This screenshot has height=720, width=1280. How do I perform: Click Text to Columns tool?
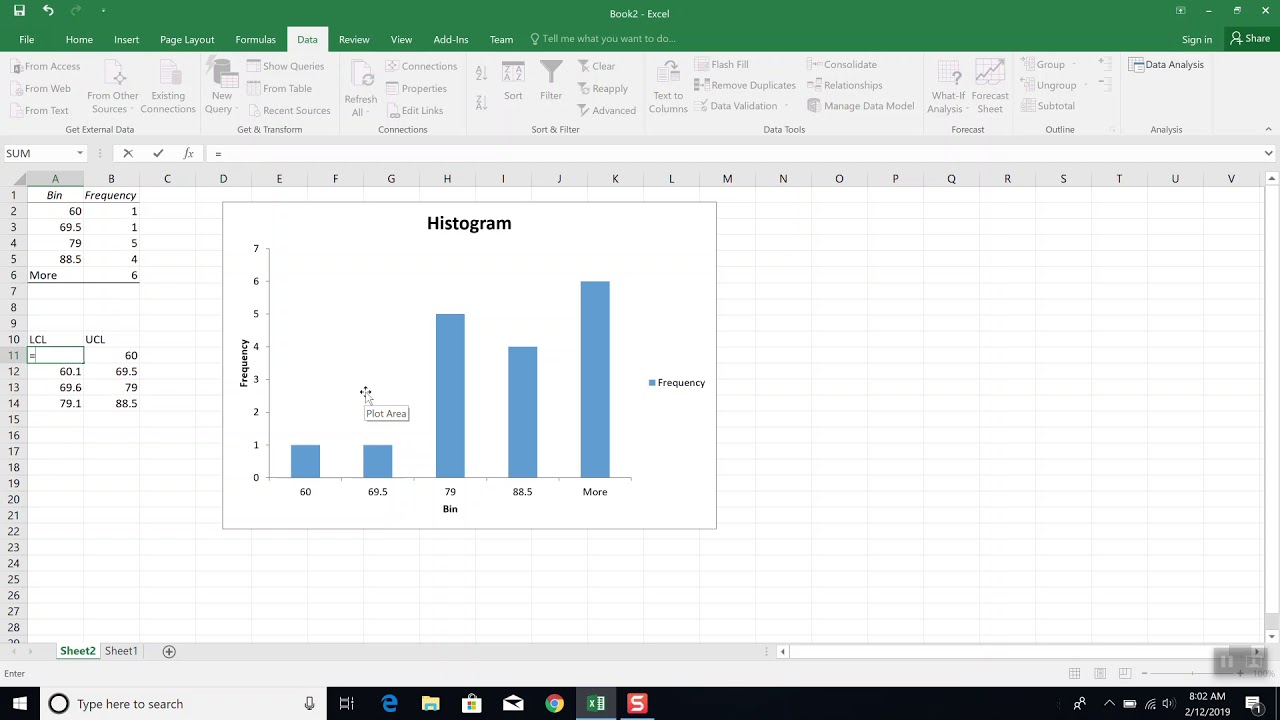(668, 89)
